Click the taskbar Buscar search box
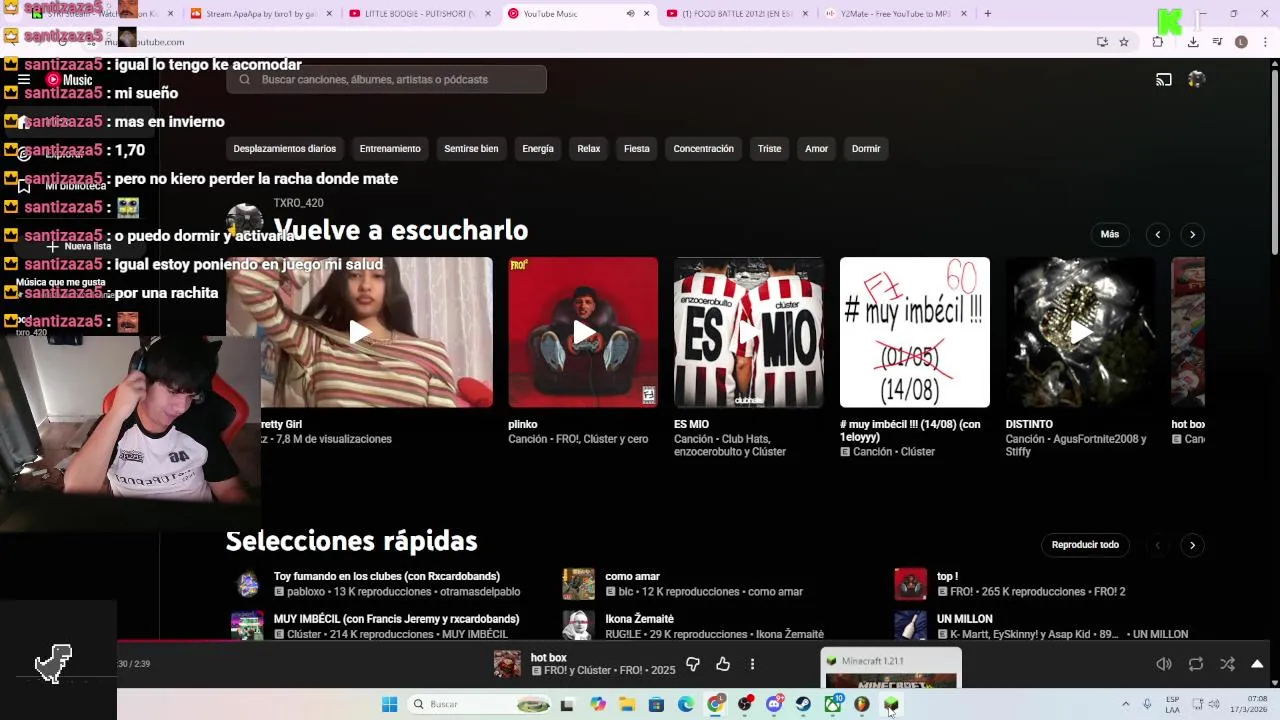Screen dimensions: 1280x720 pyautogui.click(x=480, y=705)
